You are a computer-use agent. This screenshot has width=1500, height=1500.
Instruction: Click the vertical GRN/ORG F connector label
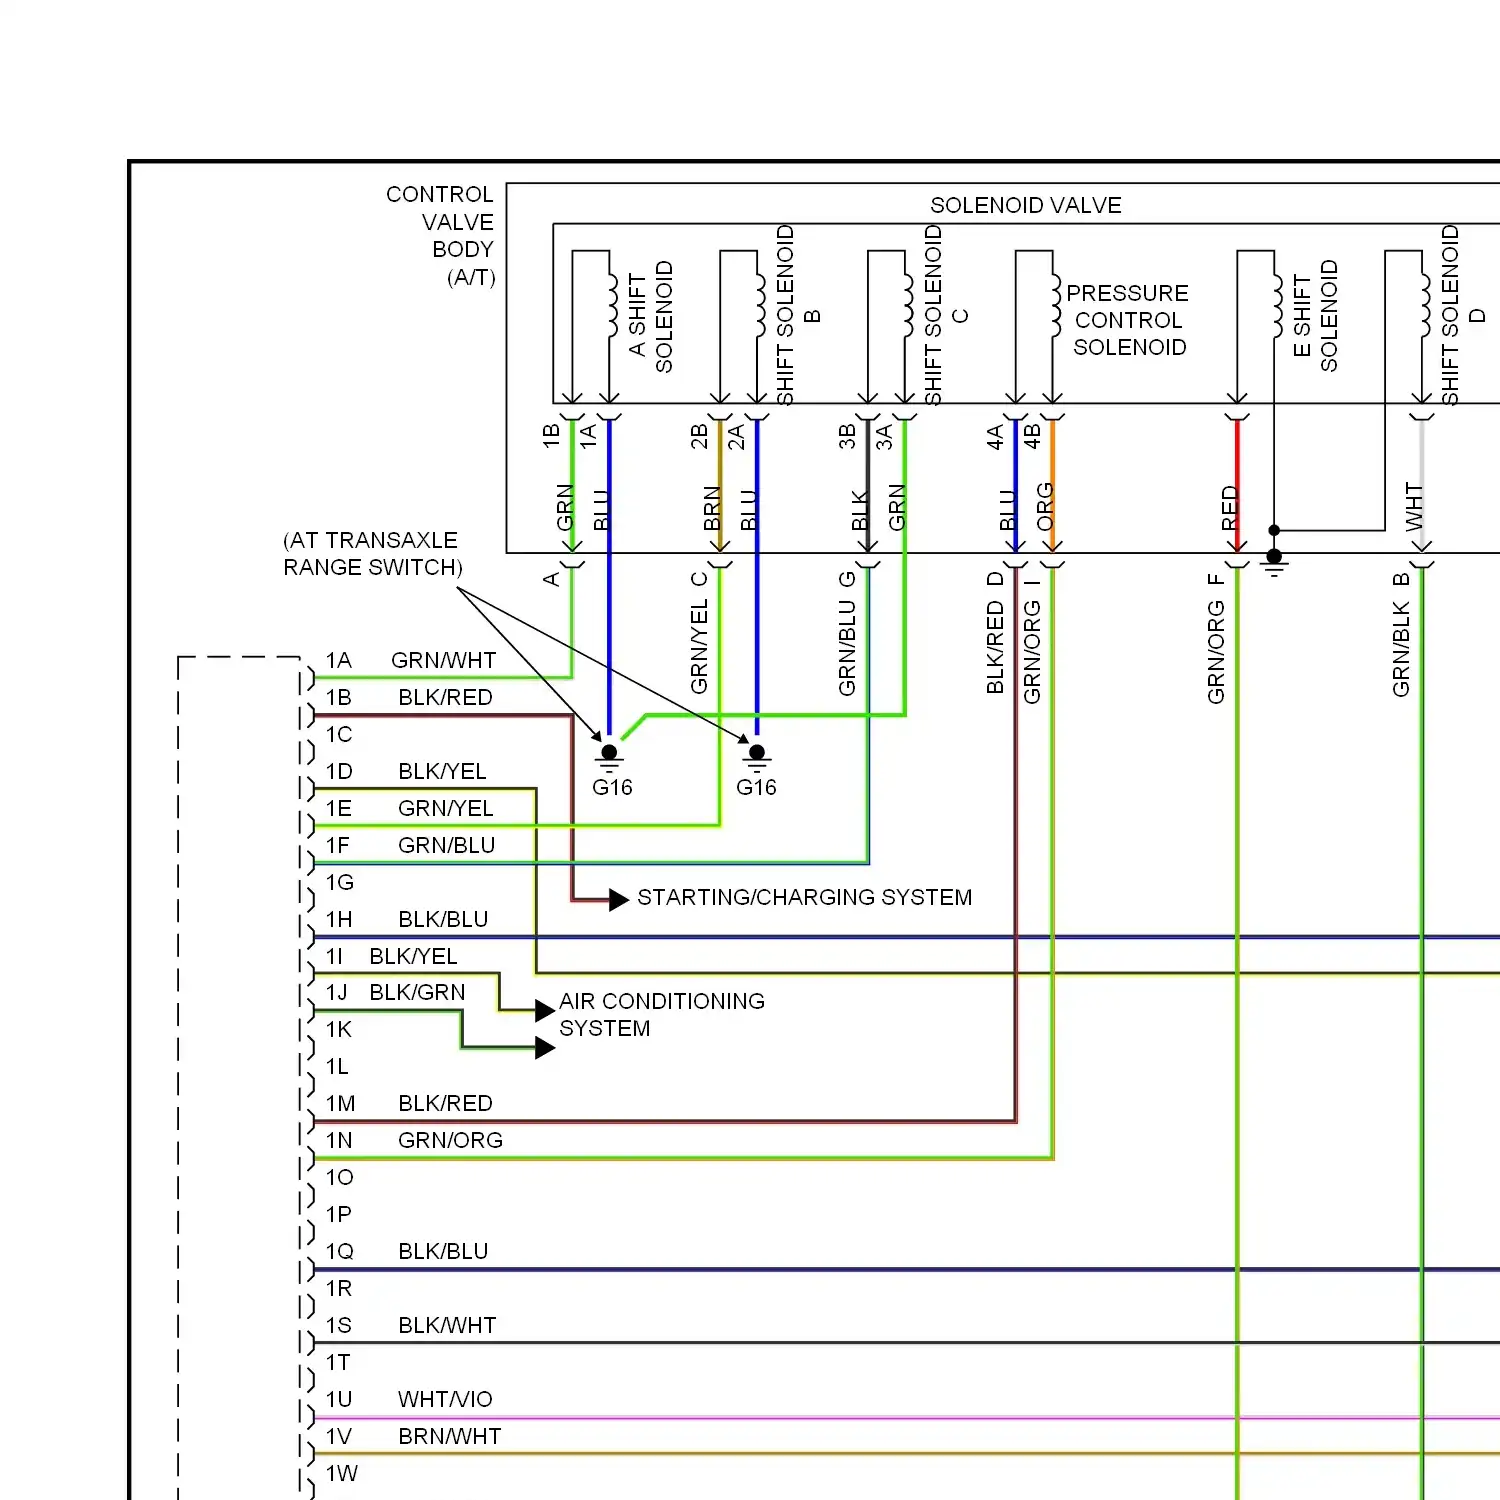pyautogui.click(x=1216, y=639)
